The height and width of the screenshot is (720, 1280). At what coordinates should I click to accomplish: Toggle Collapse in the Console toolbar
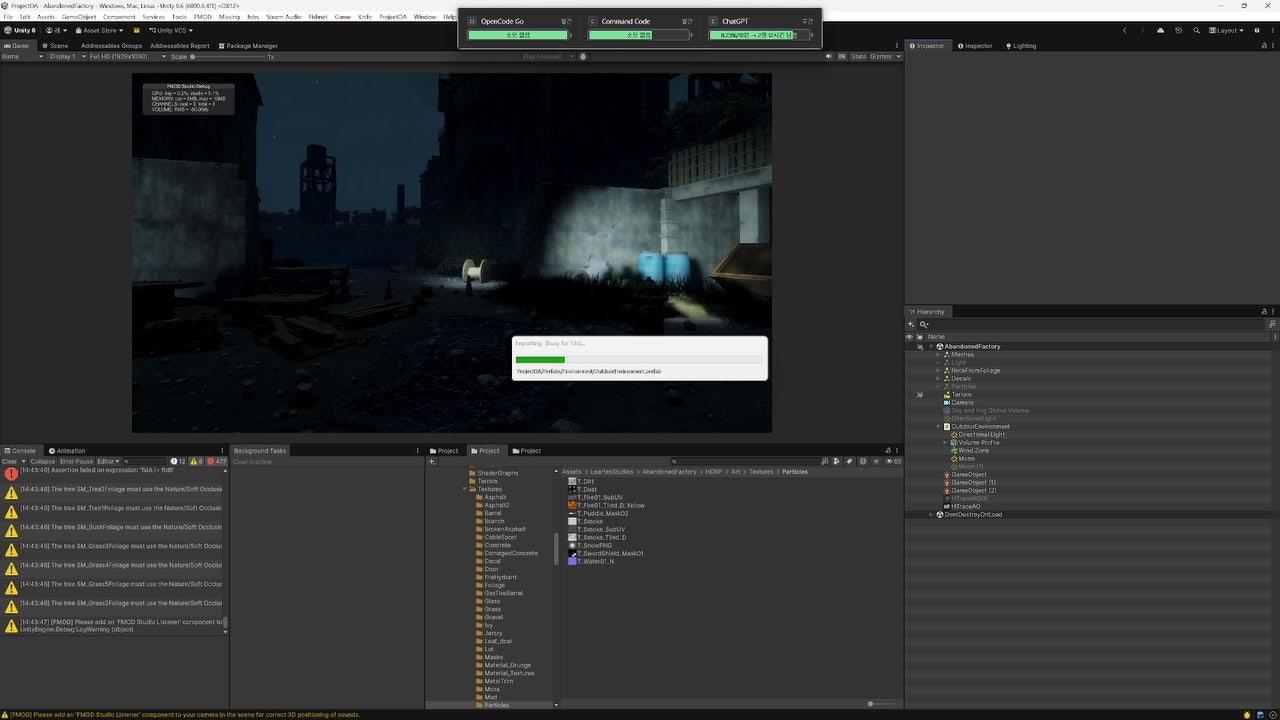43,461
